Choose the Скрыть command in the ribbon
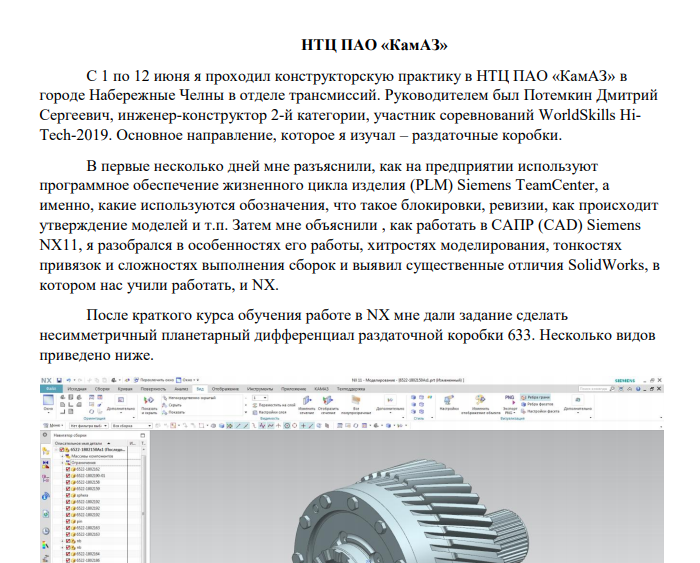Screen dimensions: 700x563 172,405
